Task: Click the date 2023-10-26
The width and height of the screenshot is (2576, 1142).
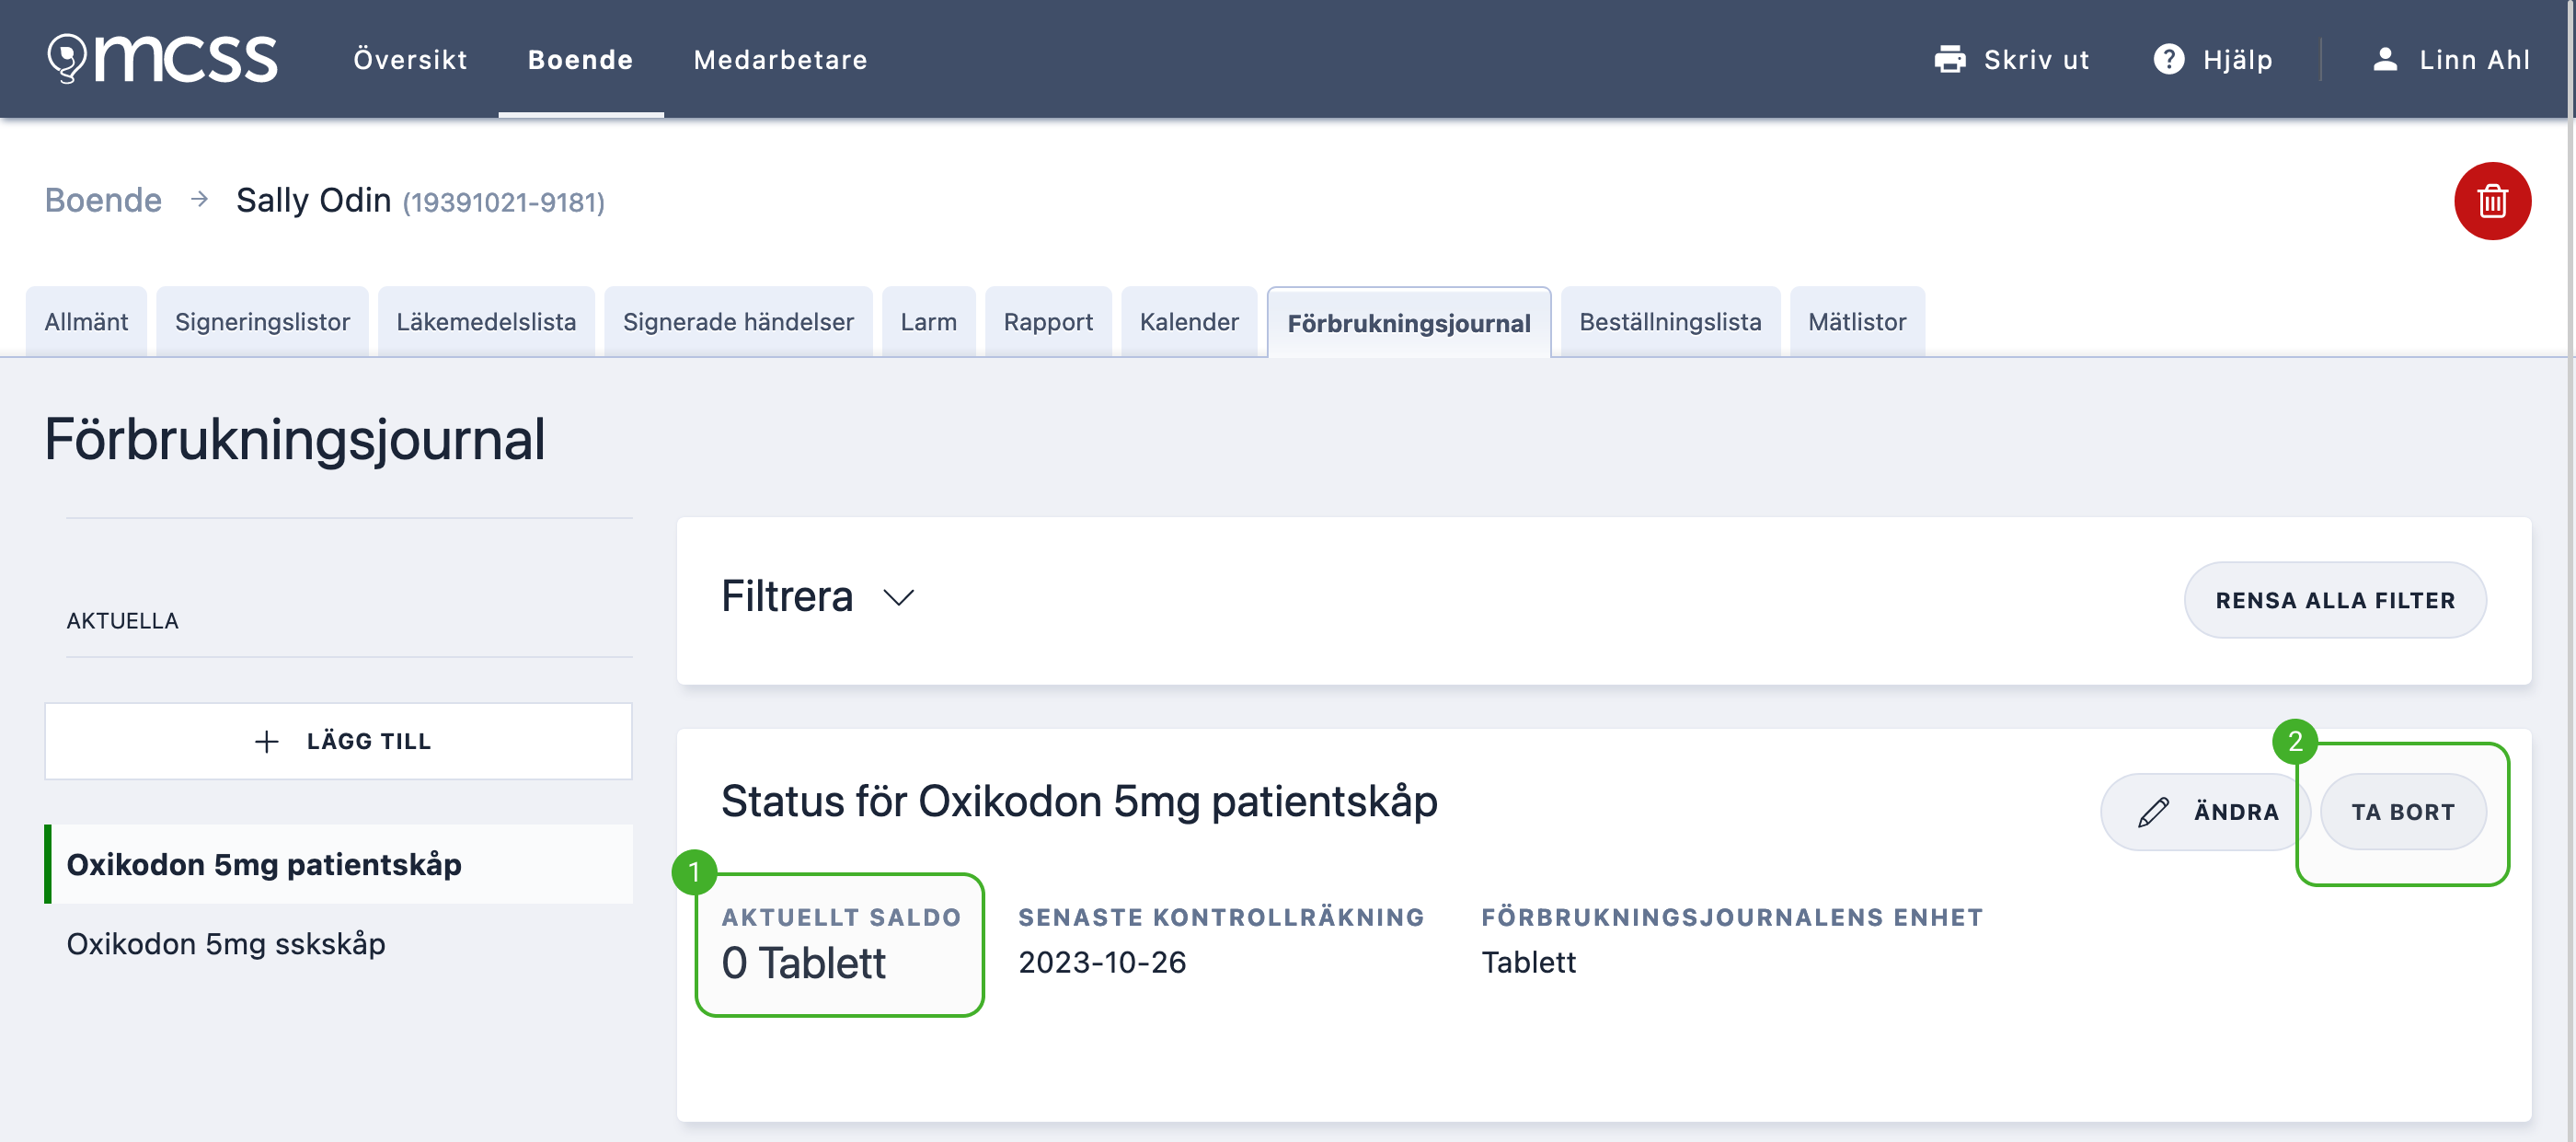Action: (x=1102, y=962)
